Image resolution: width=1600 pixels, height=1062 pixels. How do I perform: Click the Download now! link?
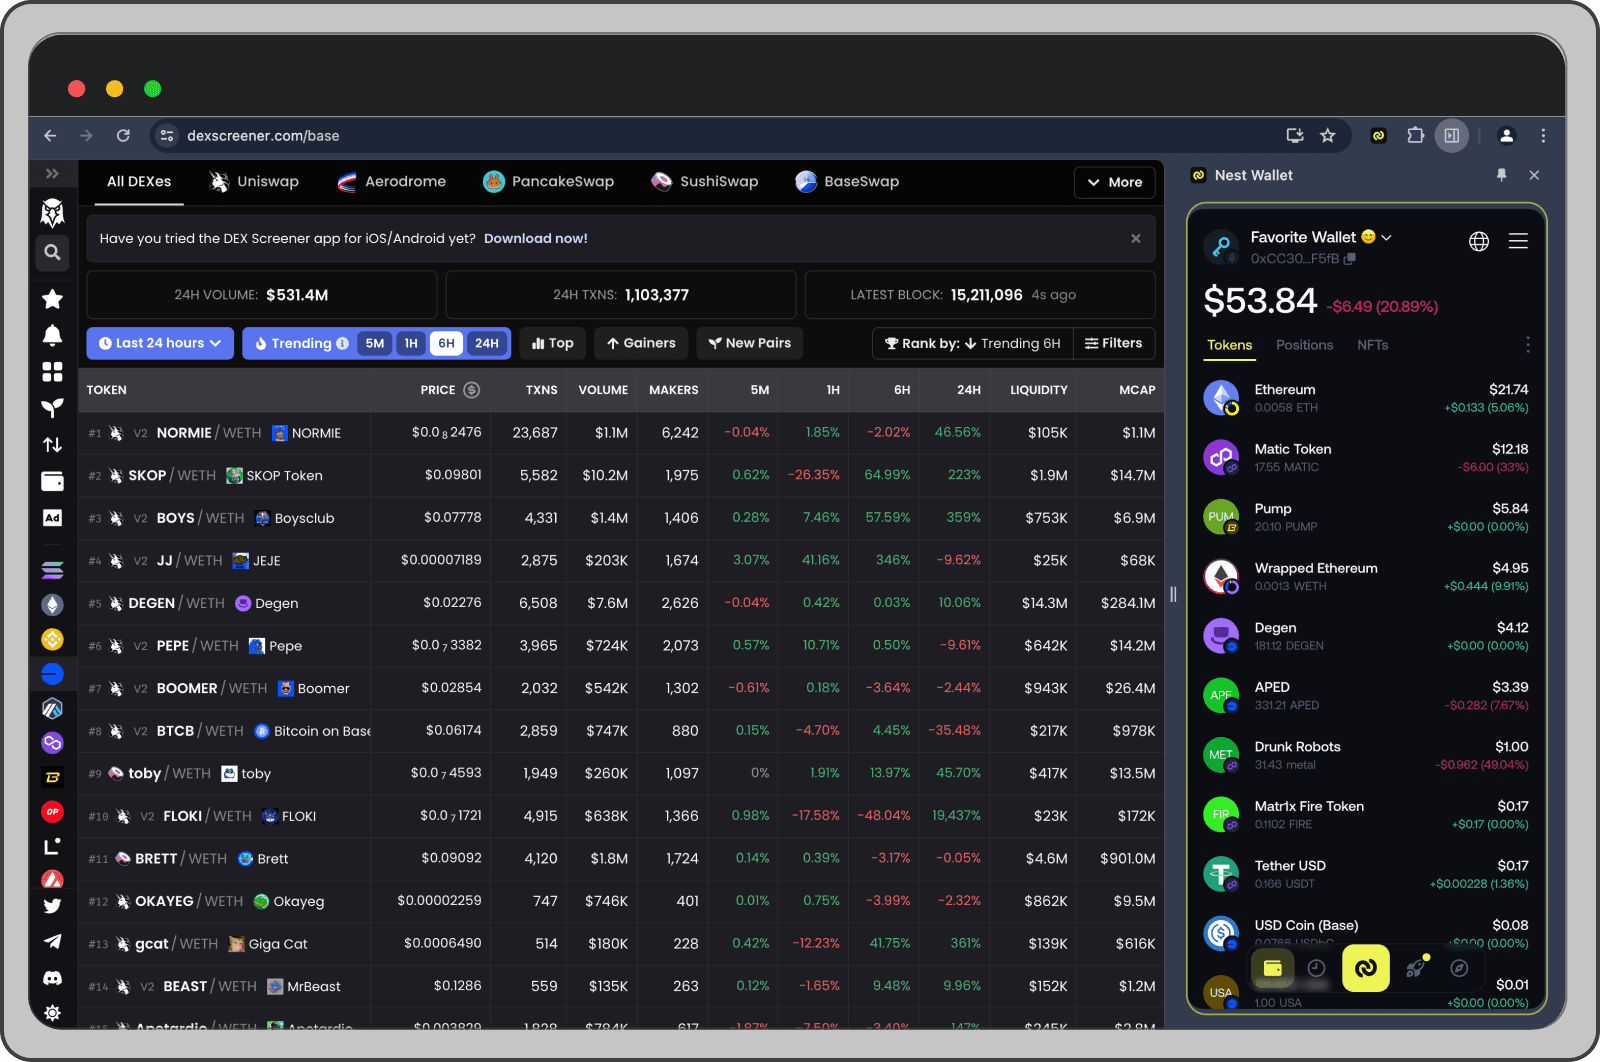(x=536, y=239)
